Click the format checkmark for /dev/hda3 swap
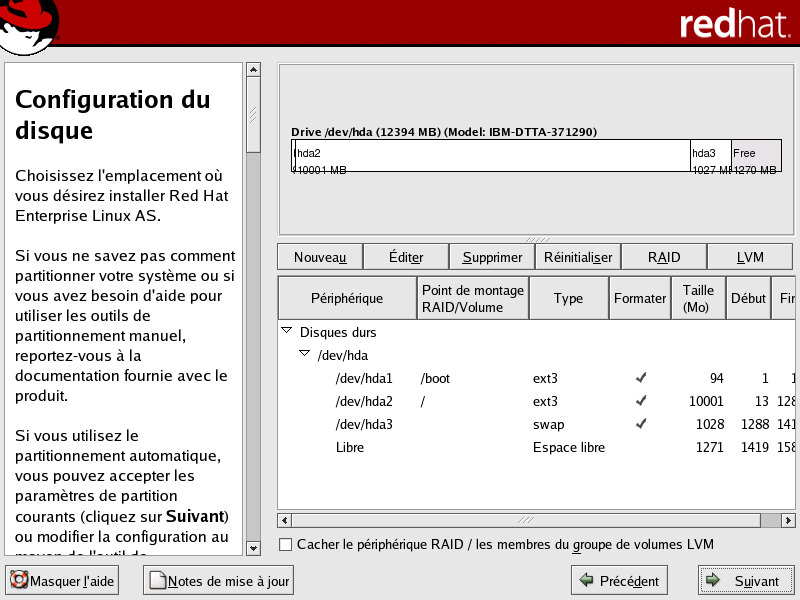800x600 pixels. (x=640, y=425)
